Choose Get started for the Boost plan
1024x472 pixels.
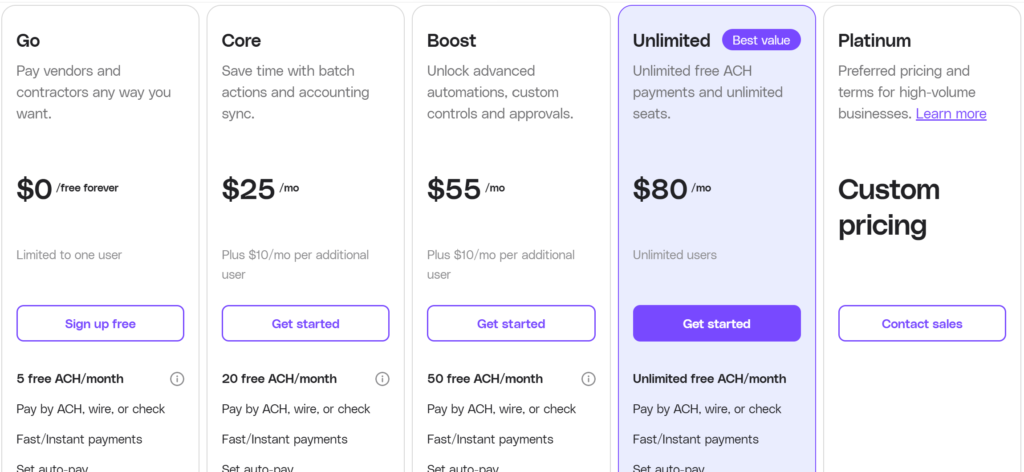(x=511, y=324)
